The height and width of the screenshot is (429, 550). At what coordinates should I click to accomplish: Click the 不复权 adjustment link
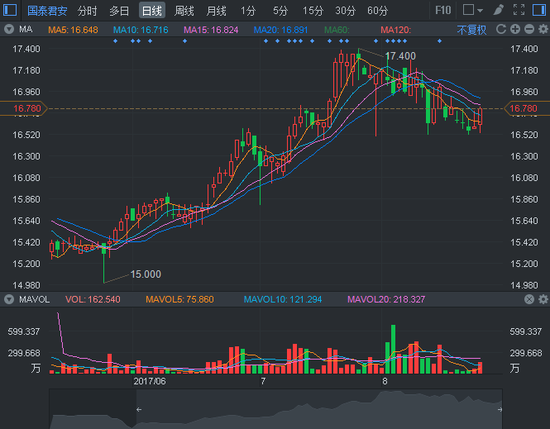tap(471, 30)
